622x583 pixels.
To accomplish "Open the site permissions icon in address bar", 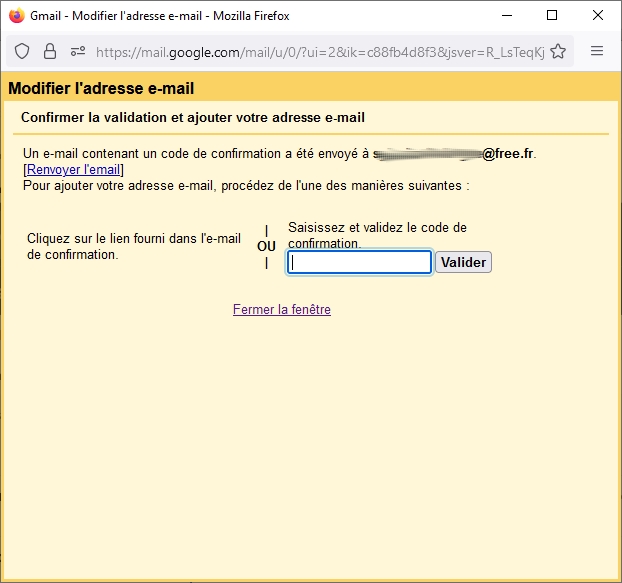I will click(x=78, y=51).
